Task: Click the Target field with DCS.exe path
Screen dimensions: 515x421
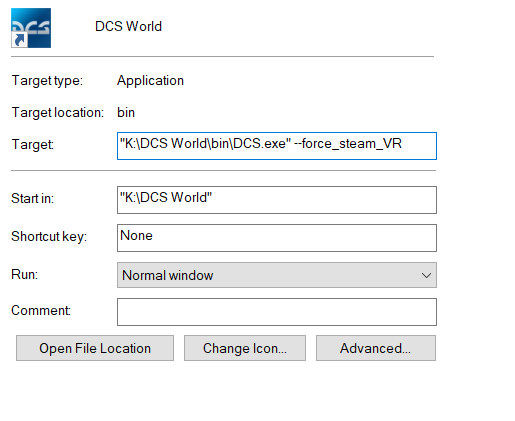Action: coord(277,146)
